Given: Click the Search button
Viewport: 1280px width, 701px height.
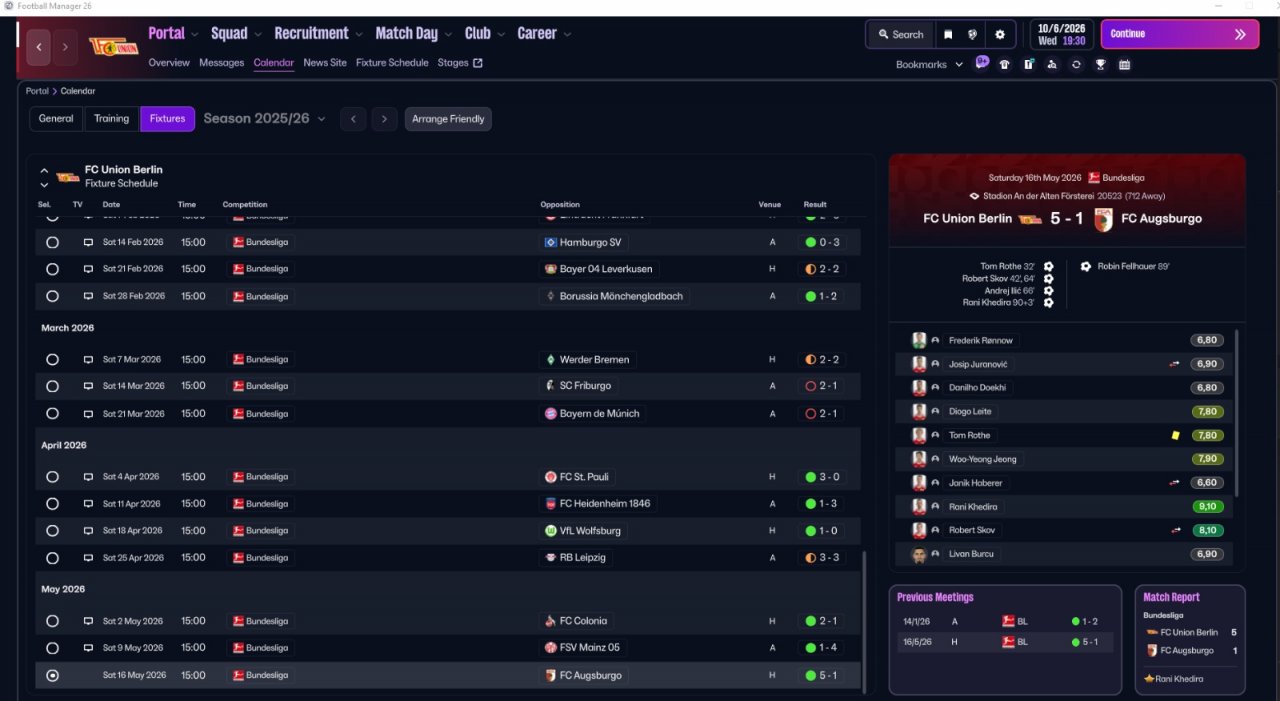Looking at the screenshot, I should click(900, 34).
